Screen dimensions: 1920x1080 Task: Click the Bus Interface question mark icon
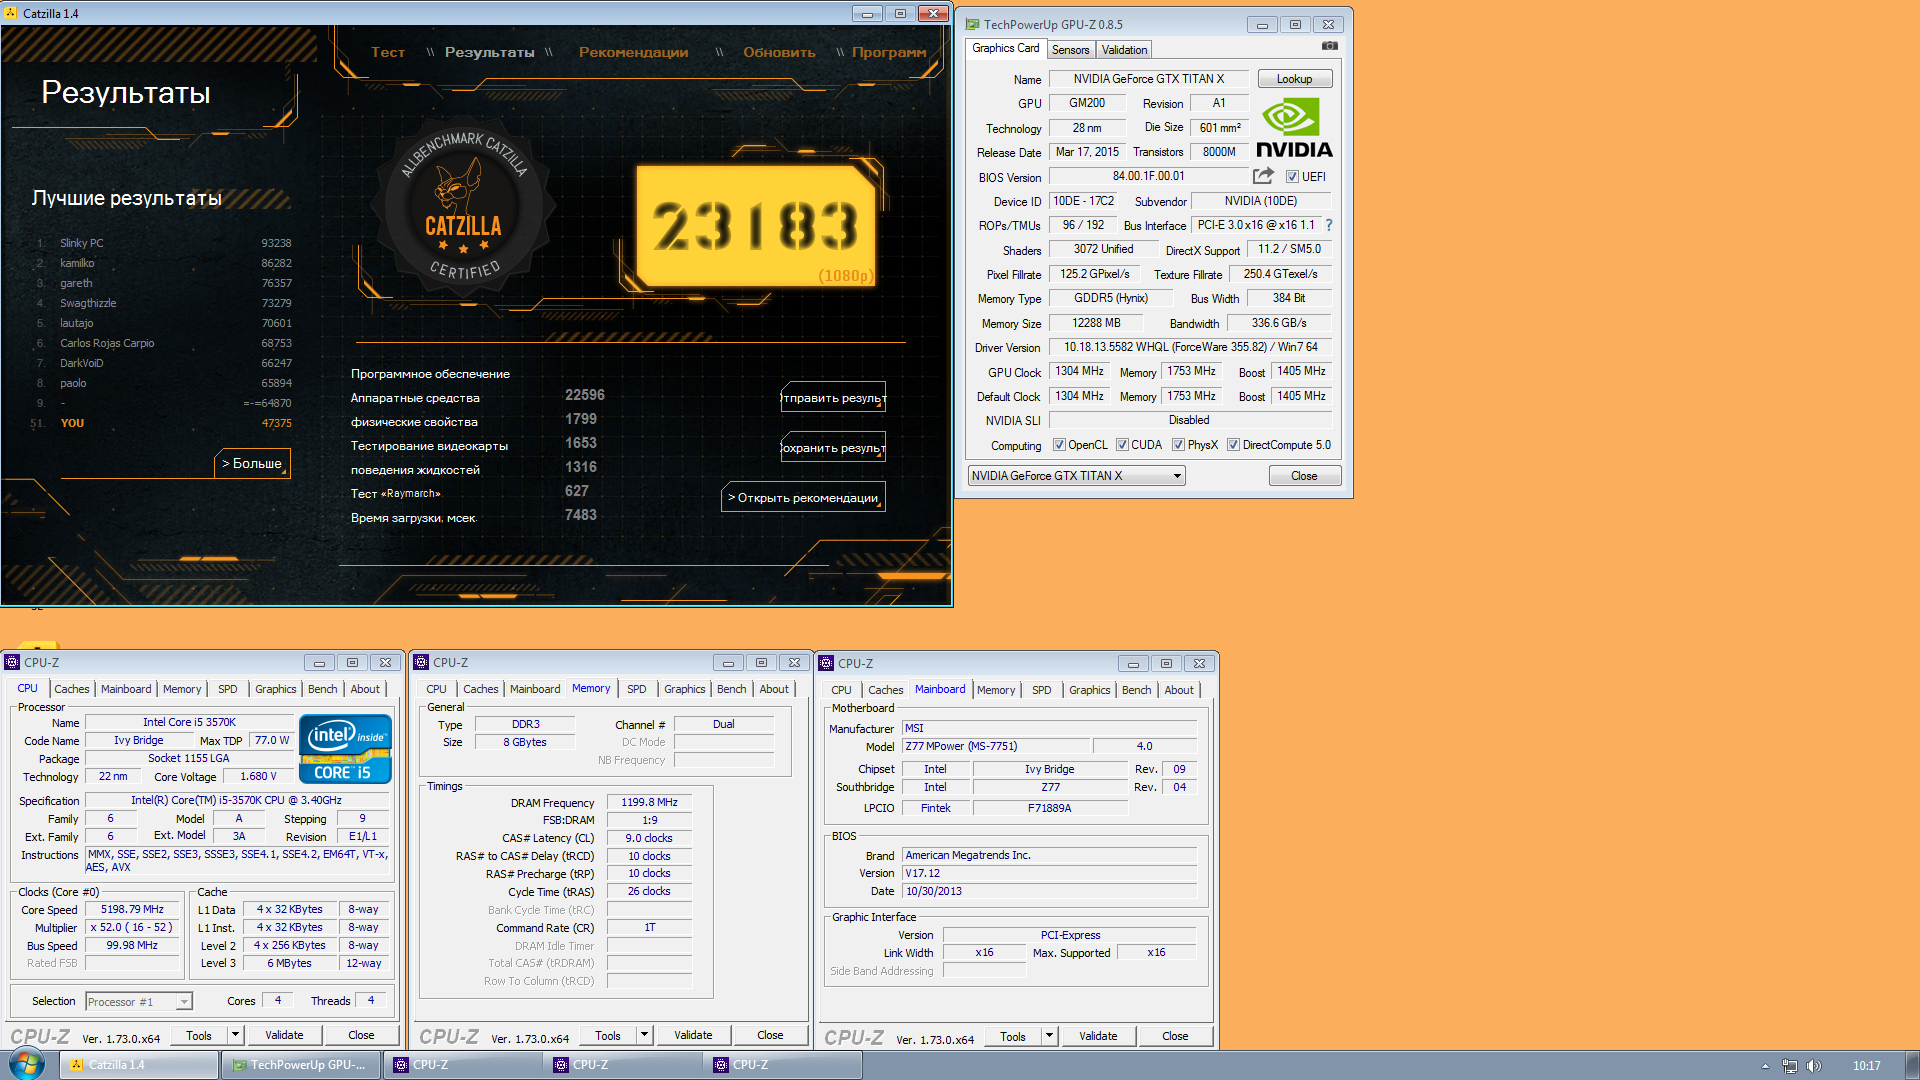1329,225
